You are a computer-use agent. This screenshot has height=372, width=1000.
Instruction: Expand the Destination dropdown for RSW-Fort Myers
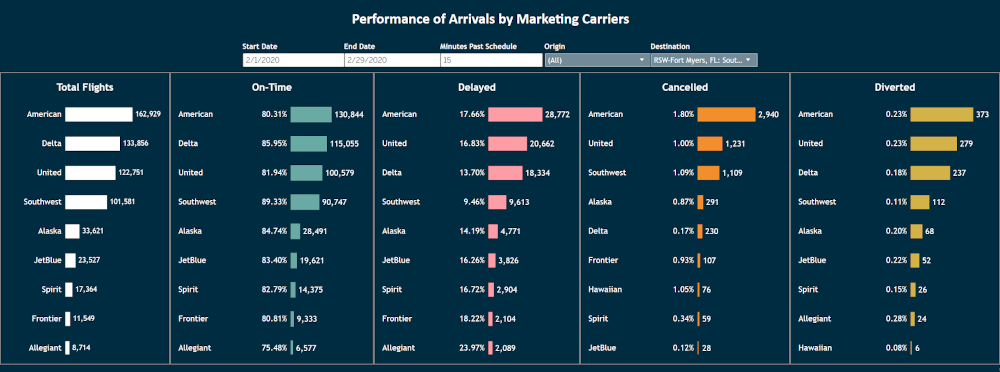pos(703,60)
